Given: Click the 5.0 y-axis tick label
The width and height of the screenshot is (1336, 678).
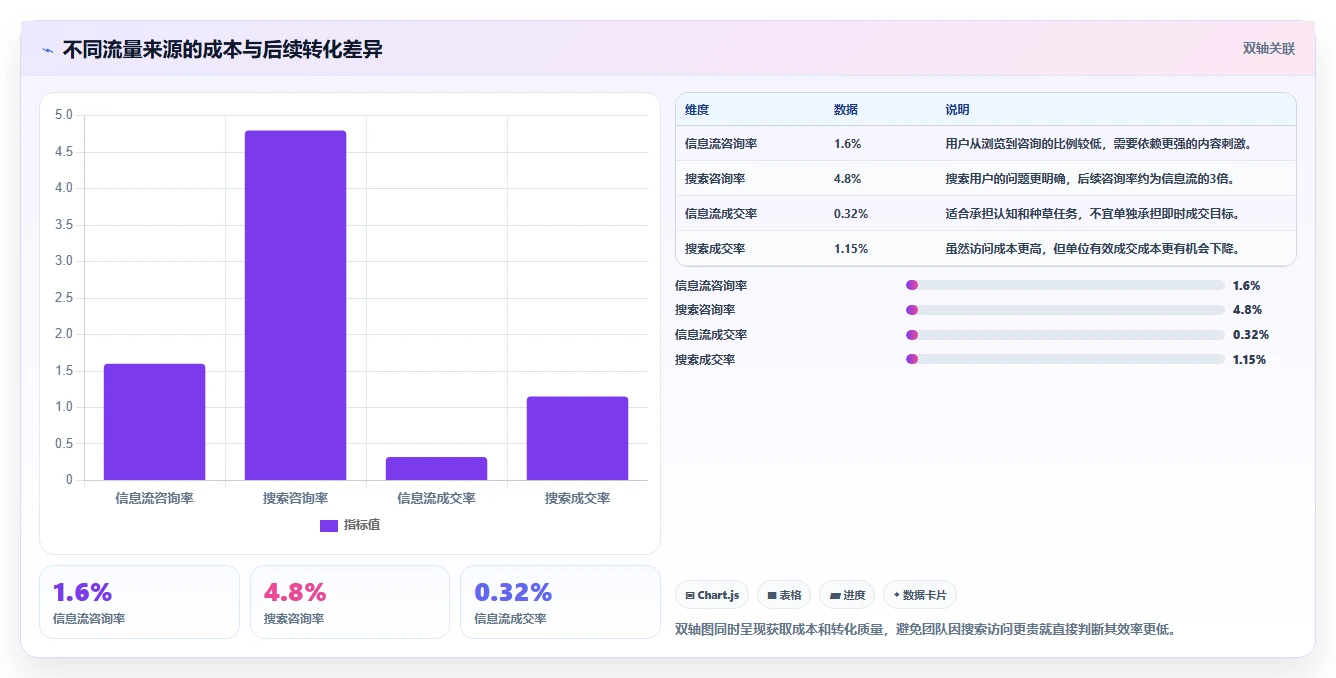Looking at the screenshot, I should click(64, 115).
